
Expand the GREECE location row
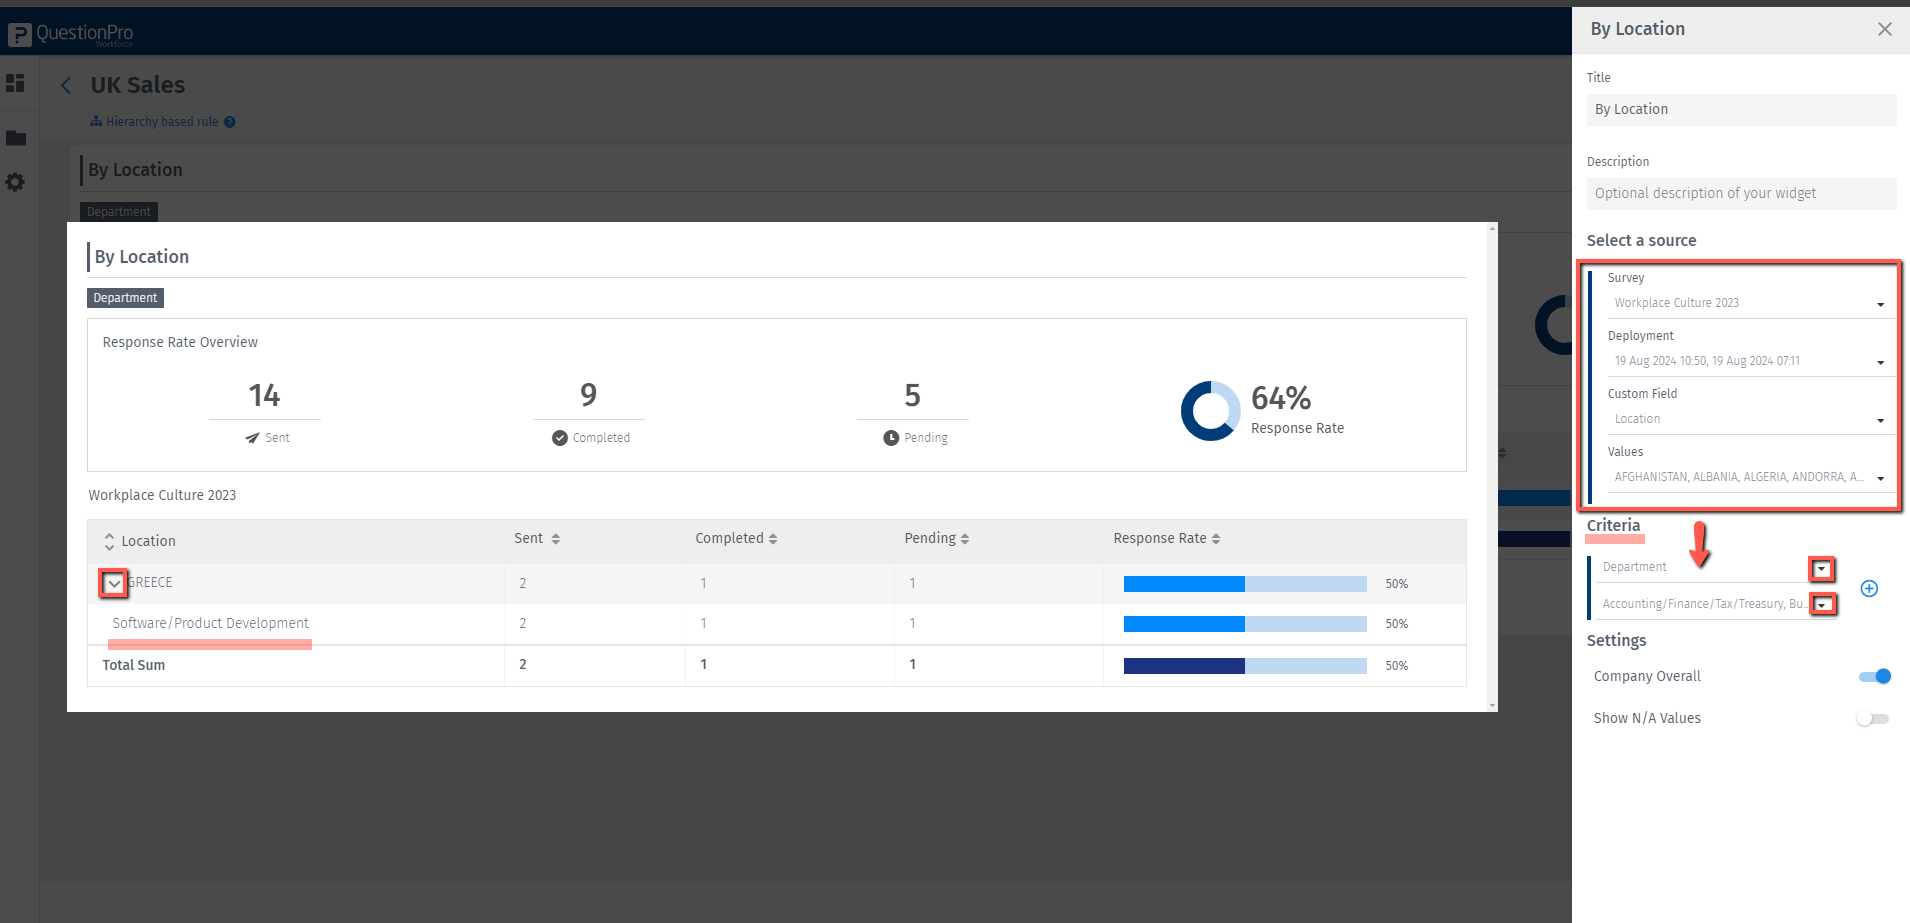pos(113,582)
